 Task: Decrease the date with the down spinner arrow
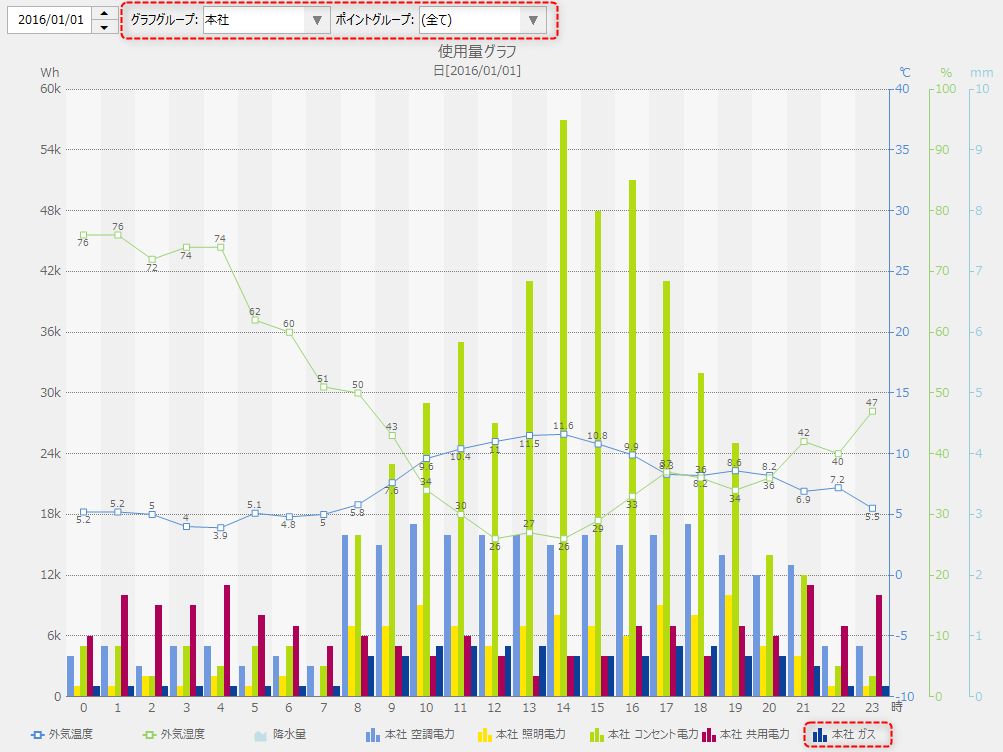pyautogui.click(x=105, y=27)
